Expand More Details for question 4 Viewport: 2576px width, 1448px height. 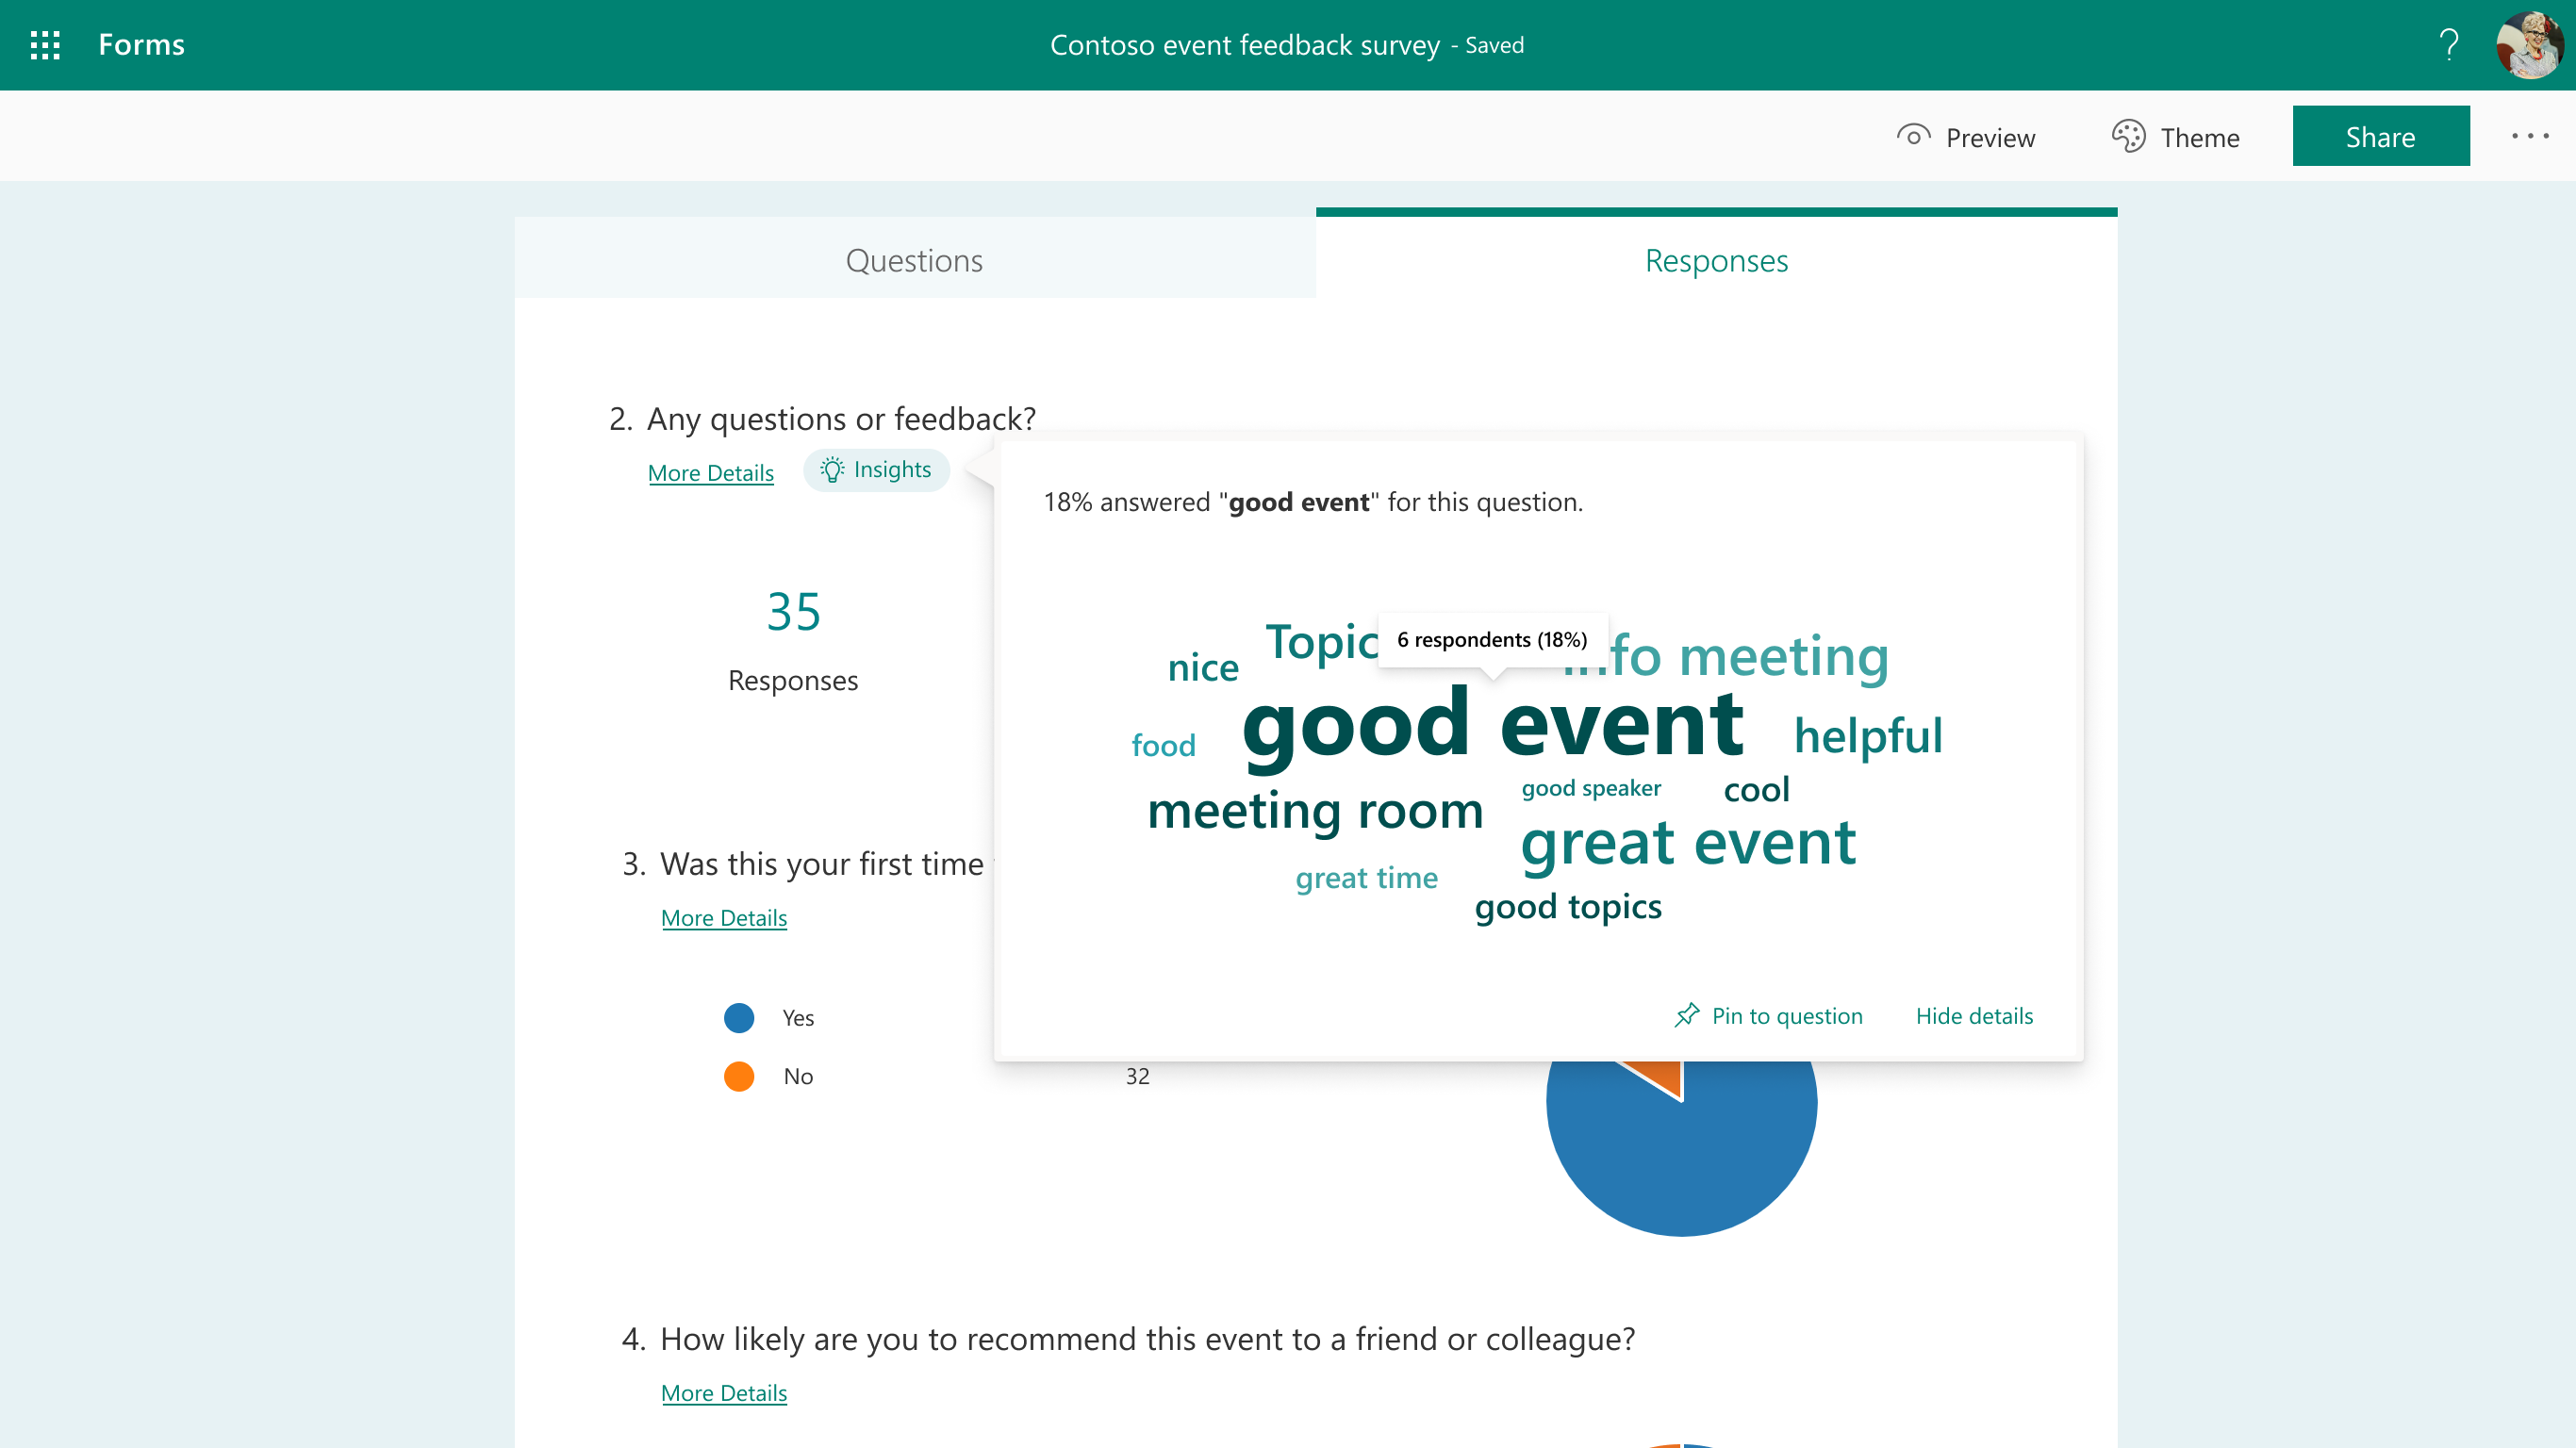(723, 1392)
